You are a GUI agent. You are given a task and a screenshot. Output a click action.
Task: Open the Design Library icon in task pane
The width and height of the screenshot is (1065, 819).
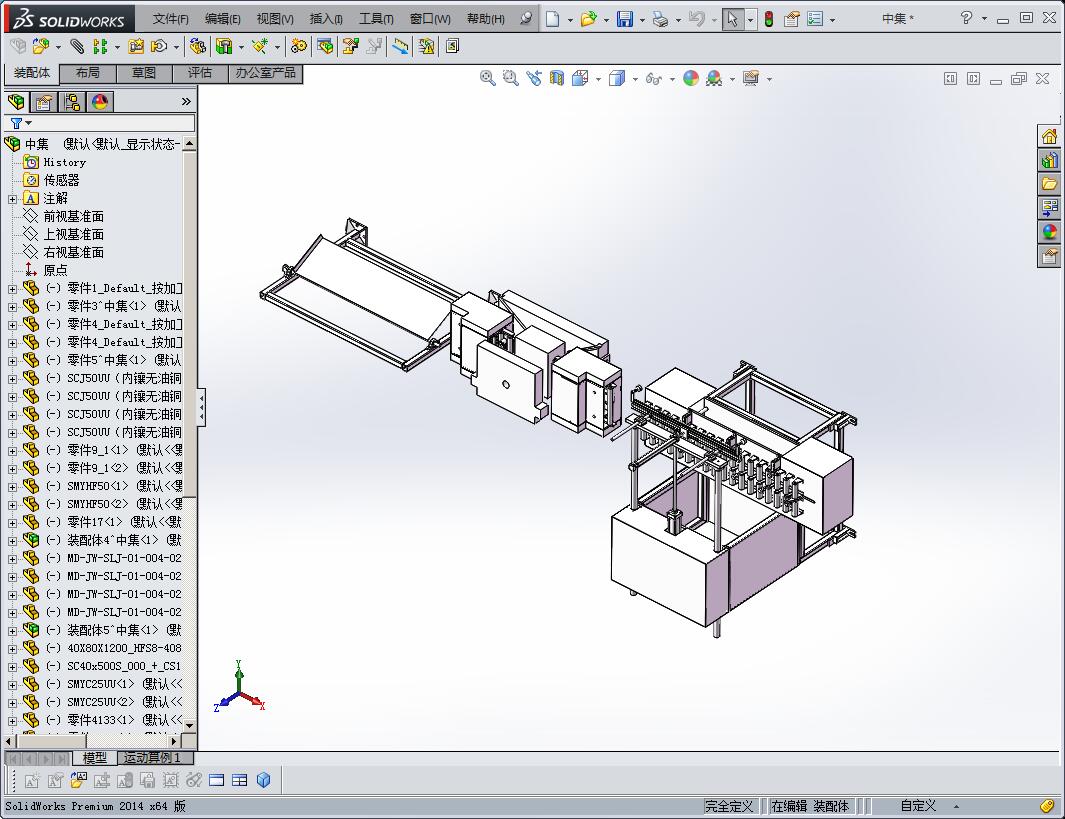pyautogui.click(x=1049, y=160)
